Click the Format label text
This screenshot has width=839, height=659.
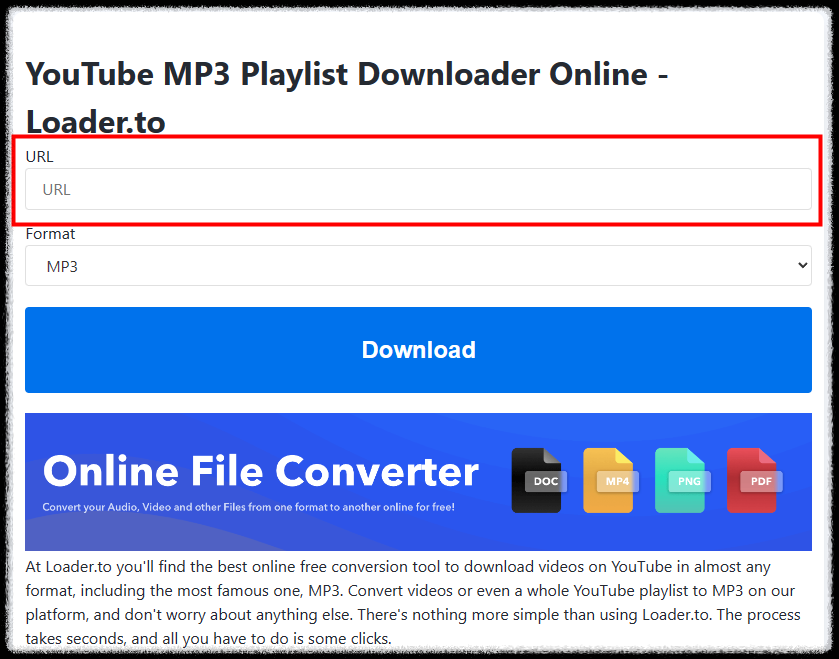click(x=50, y=234)
